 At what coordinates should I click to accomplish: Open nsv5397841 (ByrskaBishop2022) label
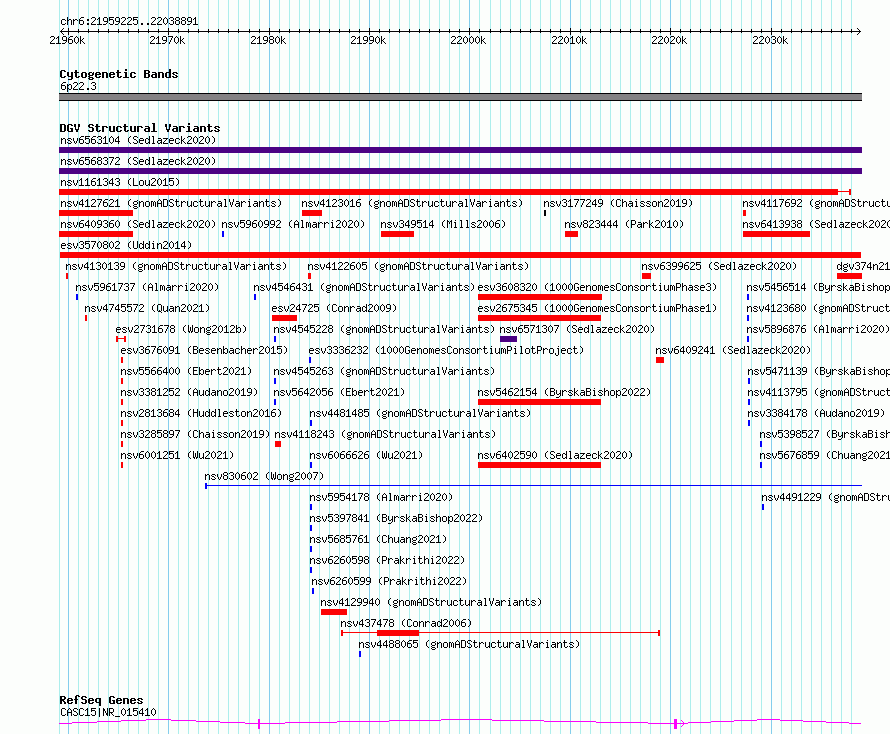pyautogui.click(x=396, y=518)
